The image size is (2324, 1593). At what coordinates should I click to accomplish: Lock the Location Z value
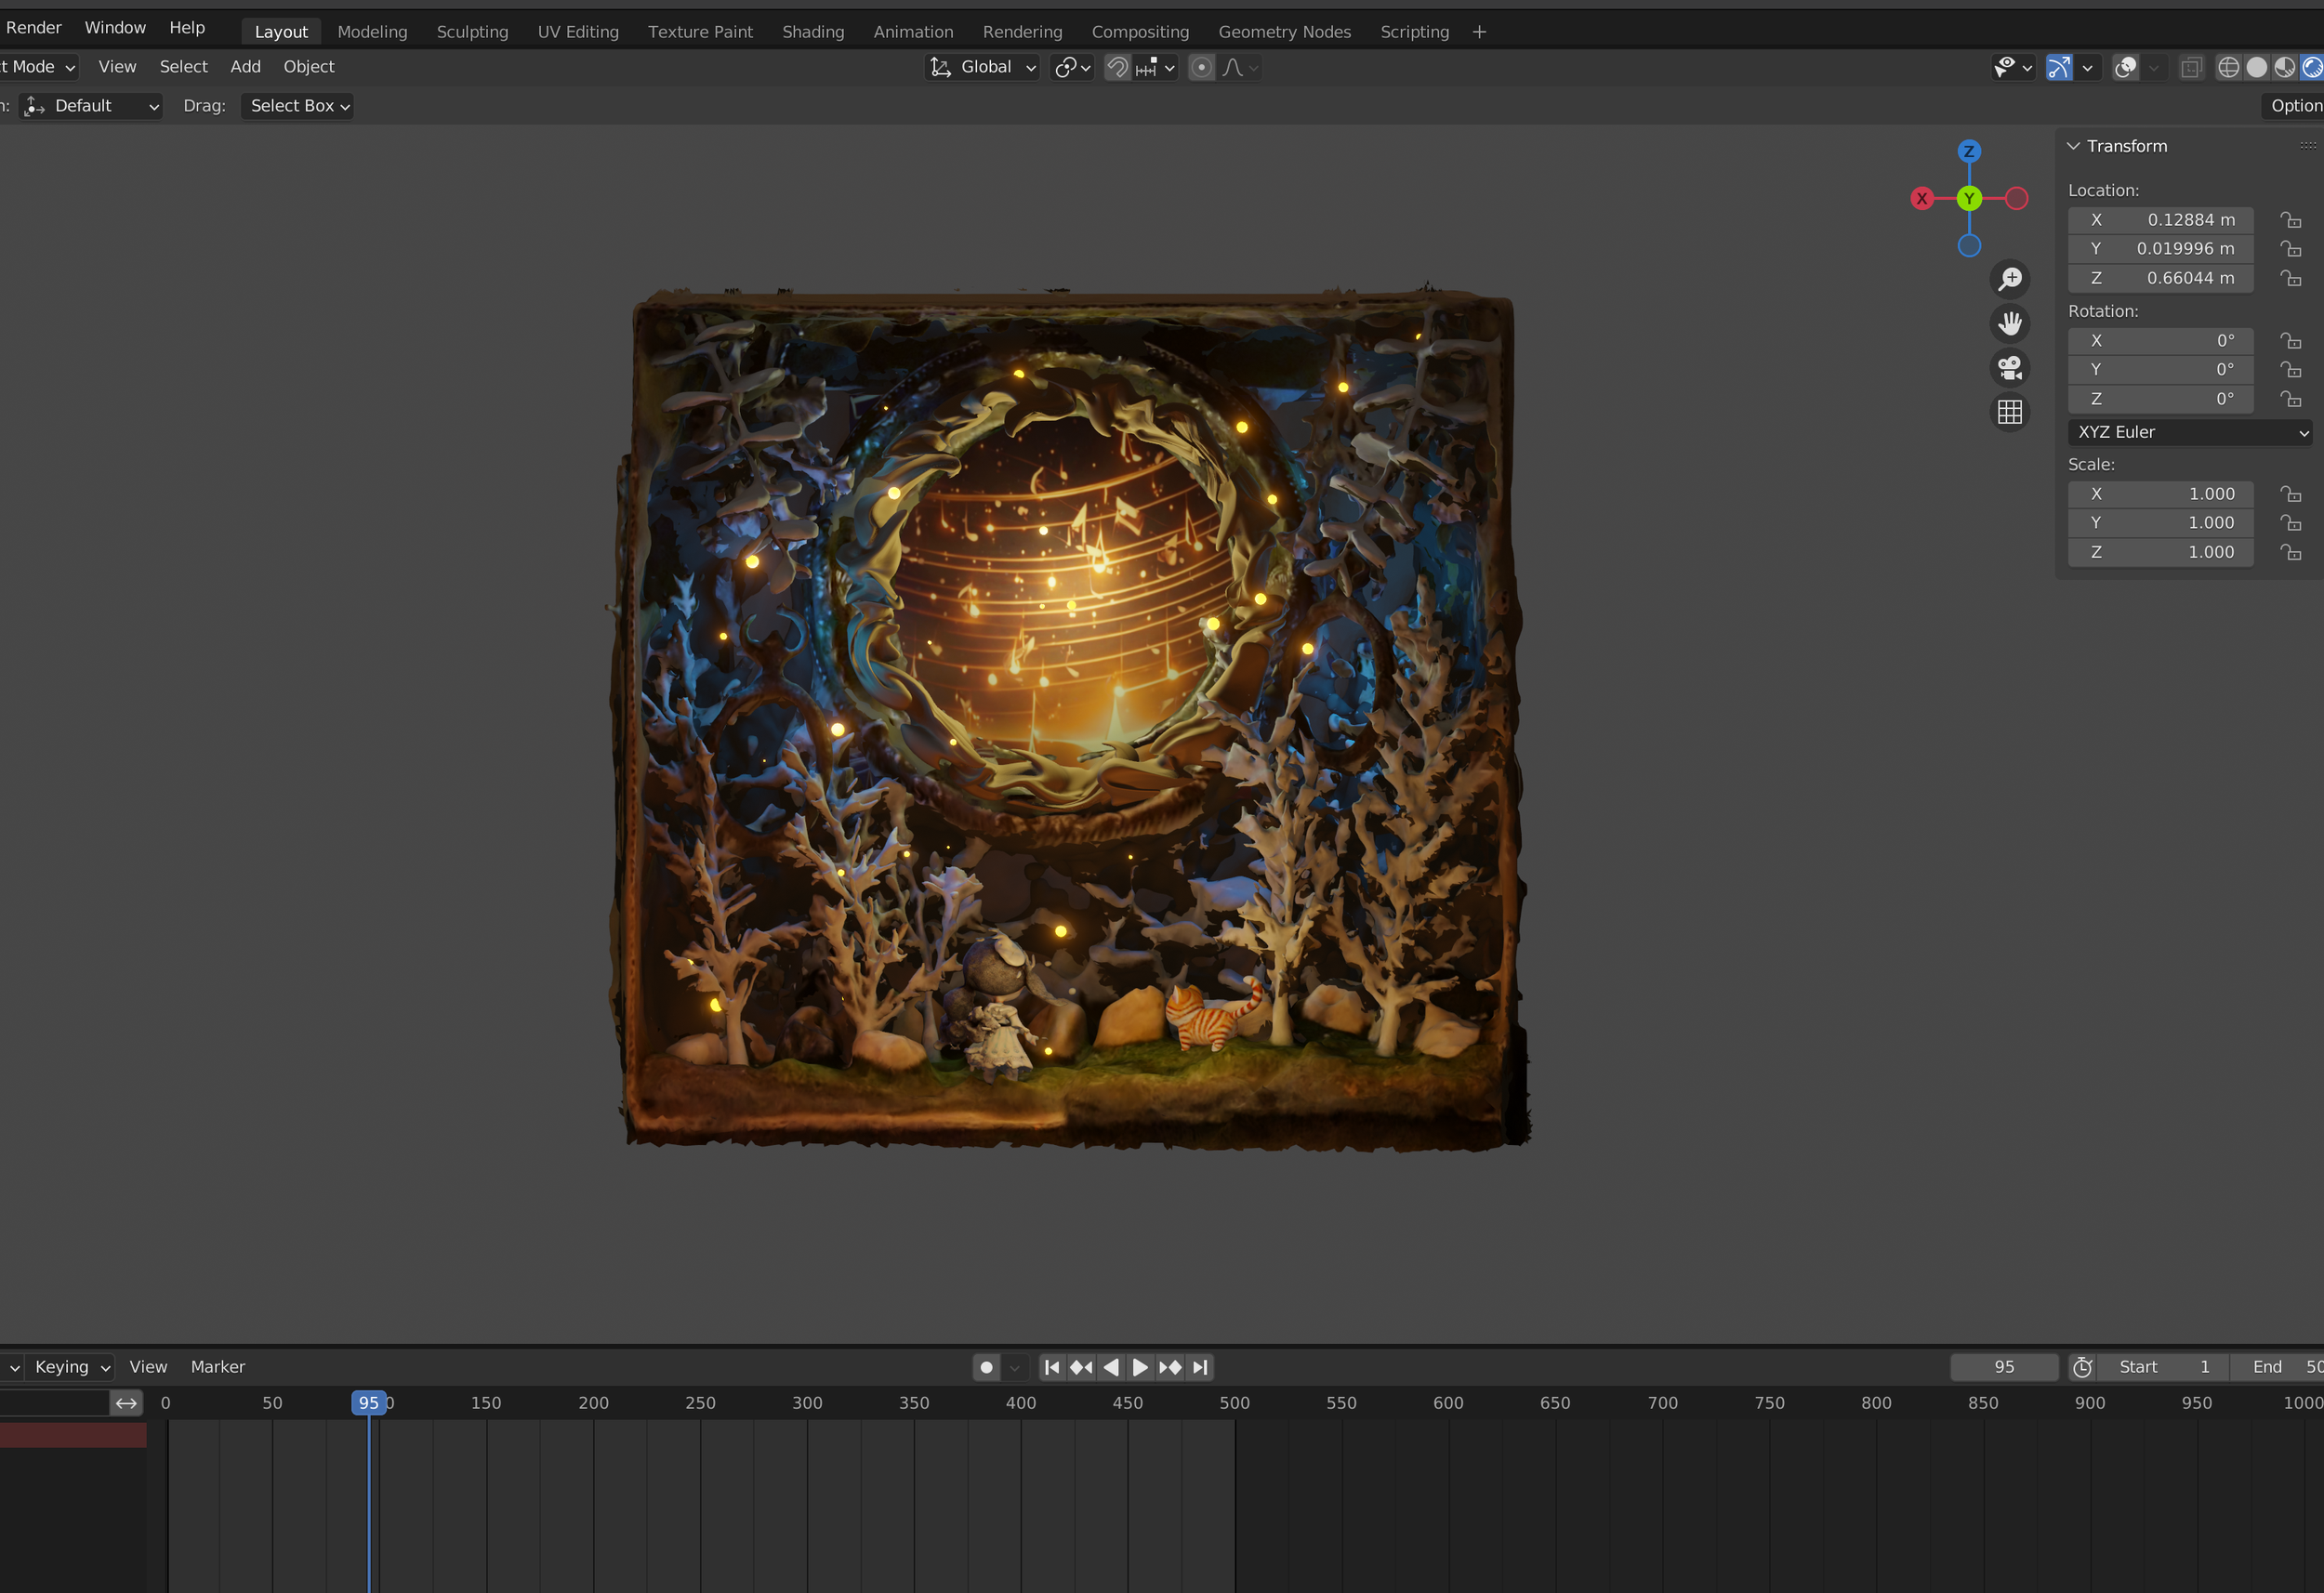tap(2290, 278)
